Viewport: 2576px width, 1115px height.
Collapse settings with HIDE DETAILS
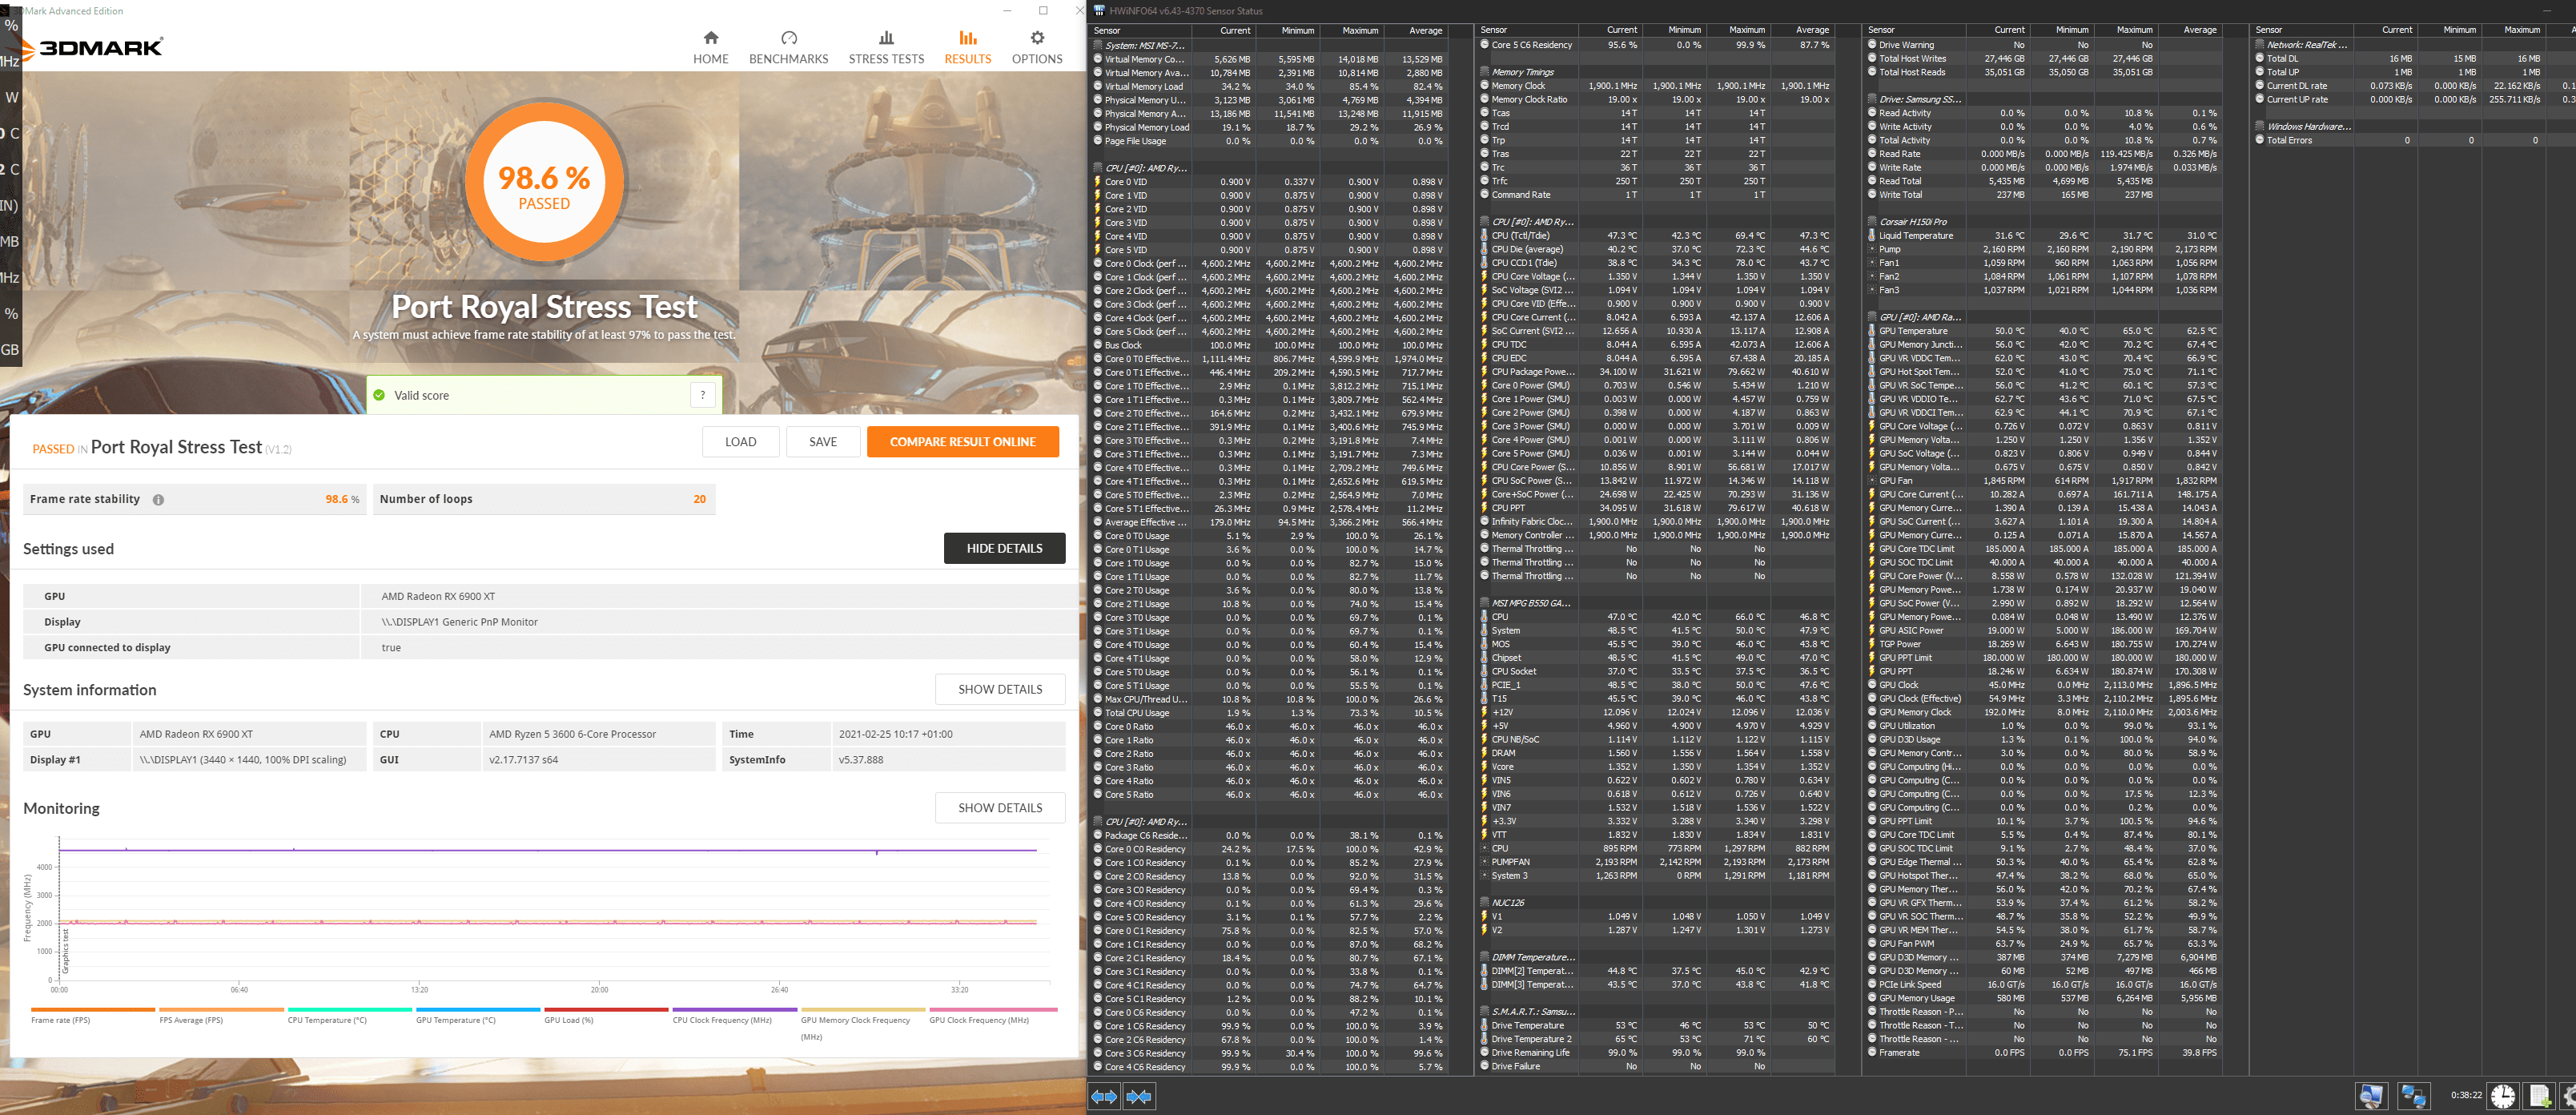click(x=1004, y=548)
